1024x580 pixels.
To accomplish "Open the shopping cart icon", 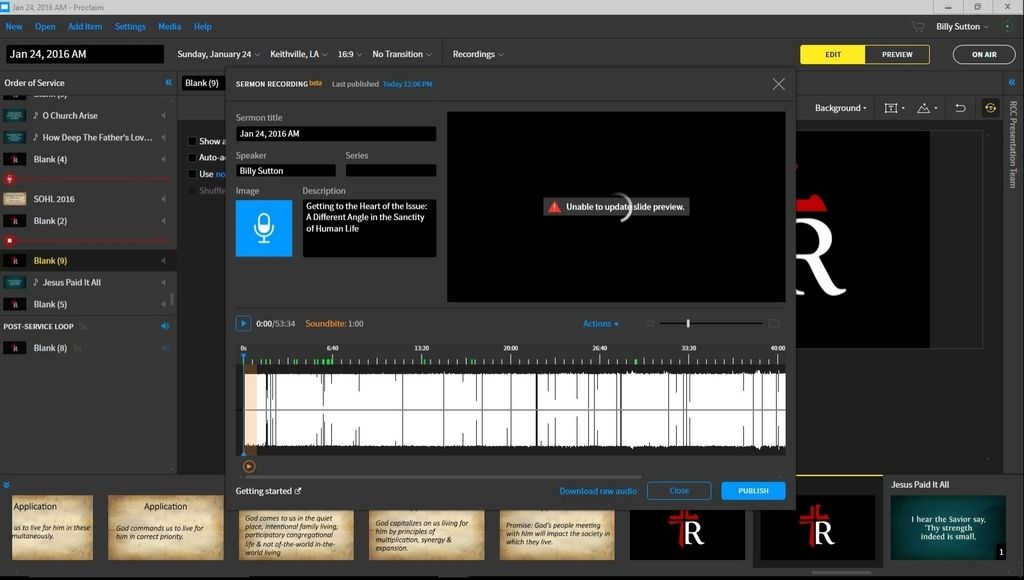I will coord(918,27).
